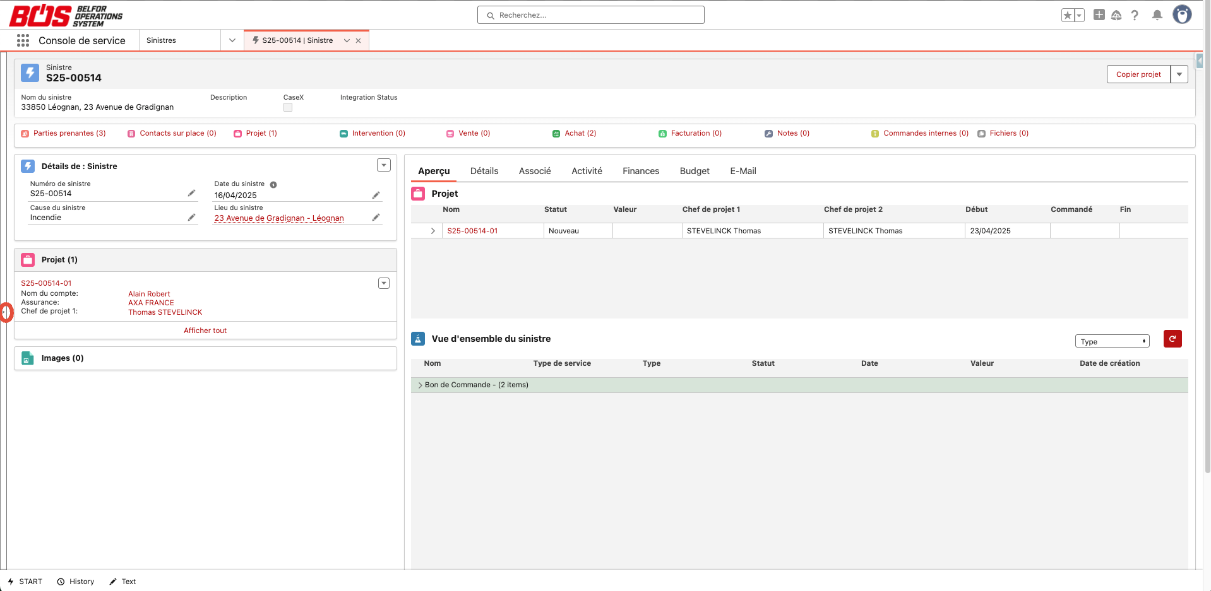Switch to the Détails tab
This screenshot has width=1211, height=591.
click(484, 171)
